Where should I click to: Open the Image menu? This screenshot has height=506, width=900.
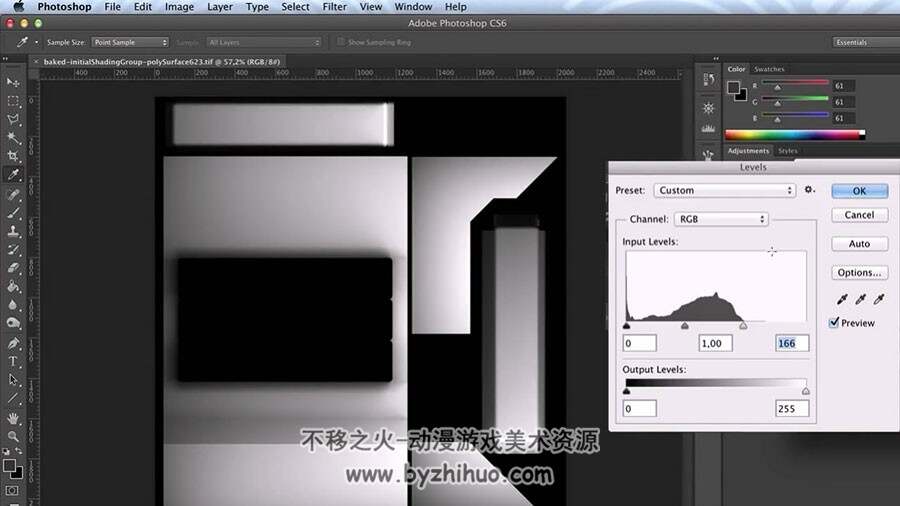click(x=179, y=7)
